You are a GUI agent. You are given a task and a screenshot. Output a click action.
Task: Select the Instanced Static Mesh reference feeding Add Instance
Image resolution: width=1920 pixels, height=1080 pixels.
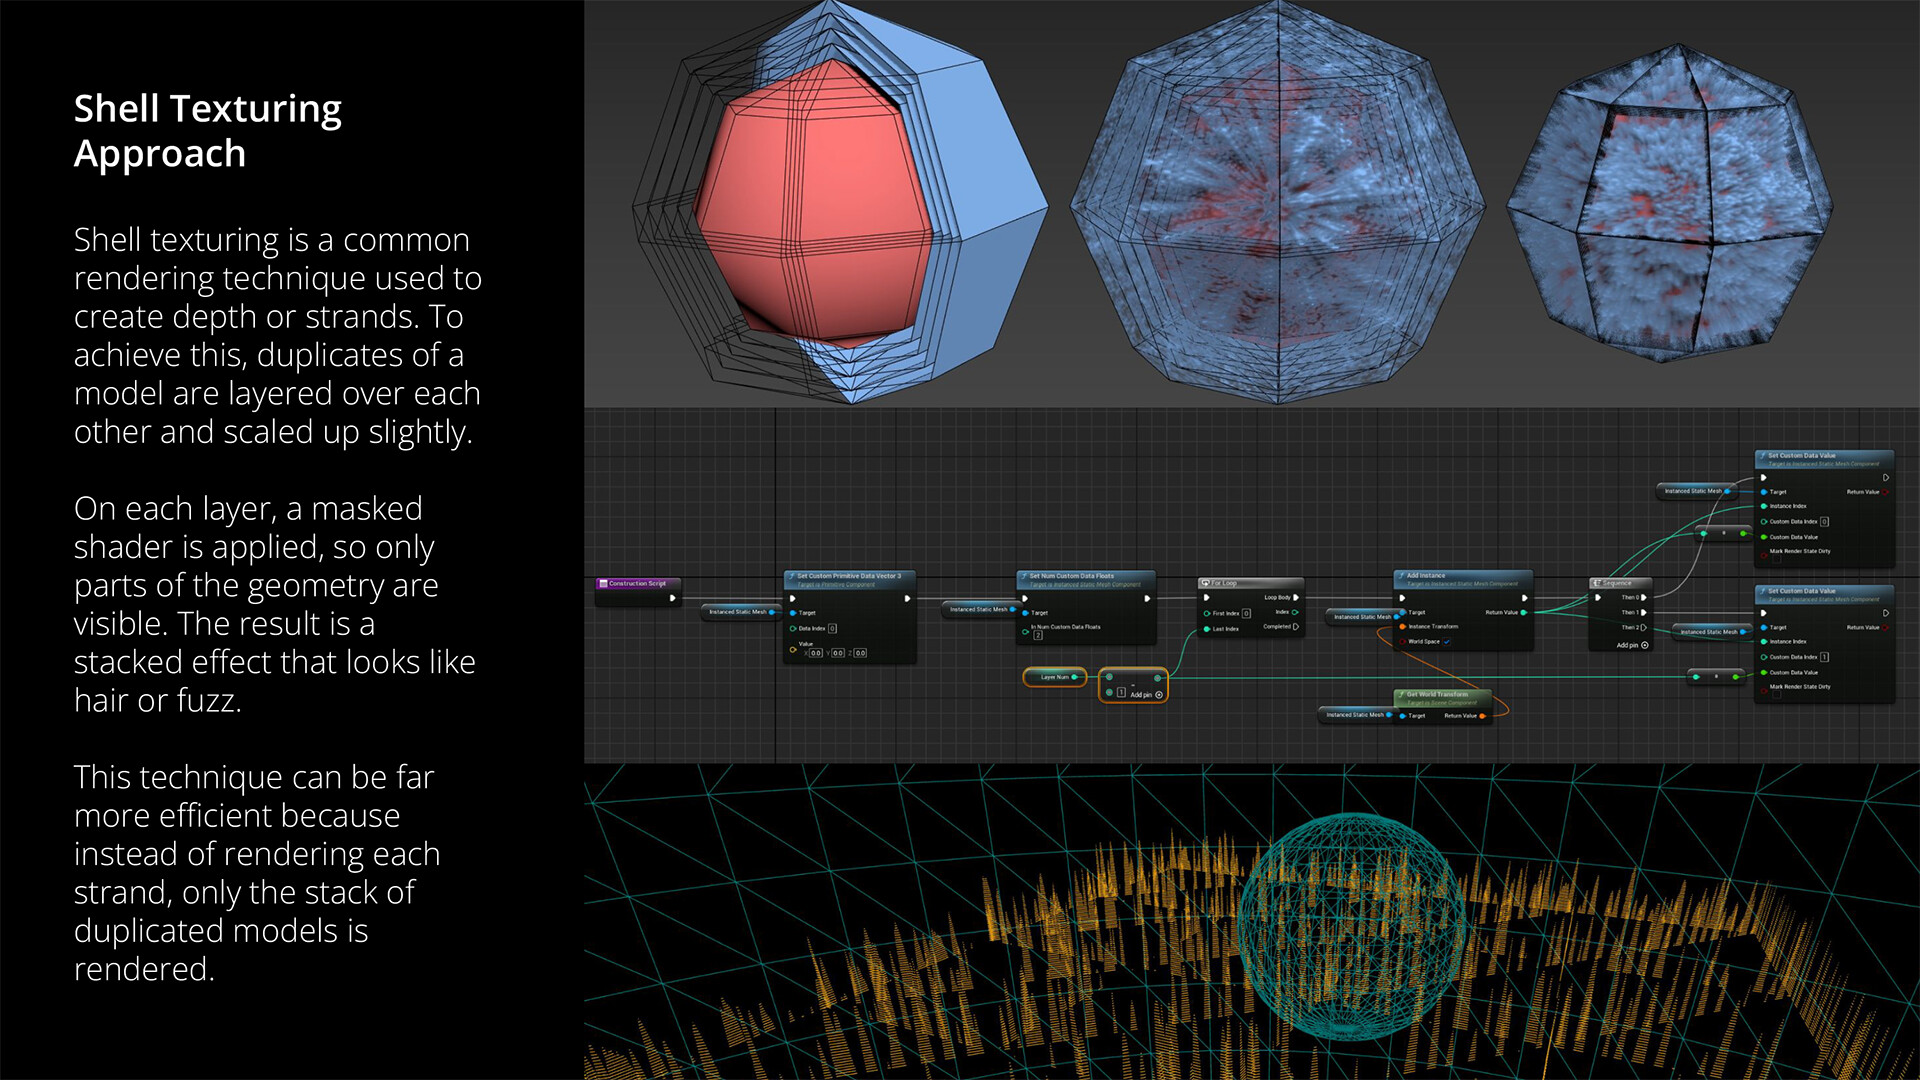1362,617
